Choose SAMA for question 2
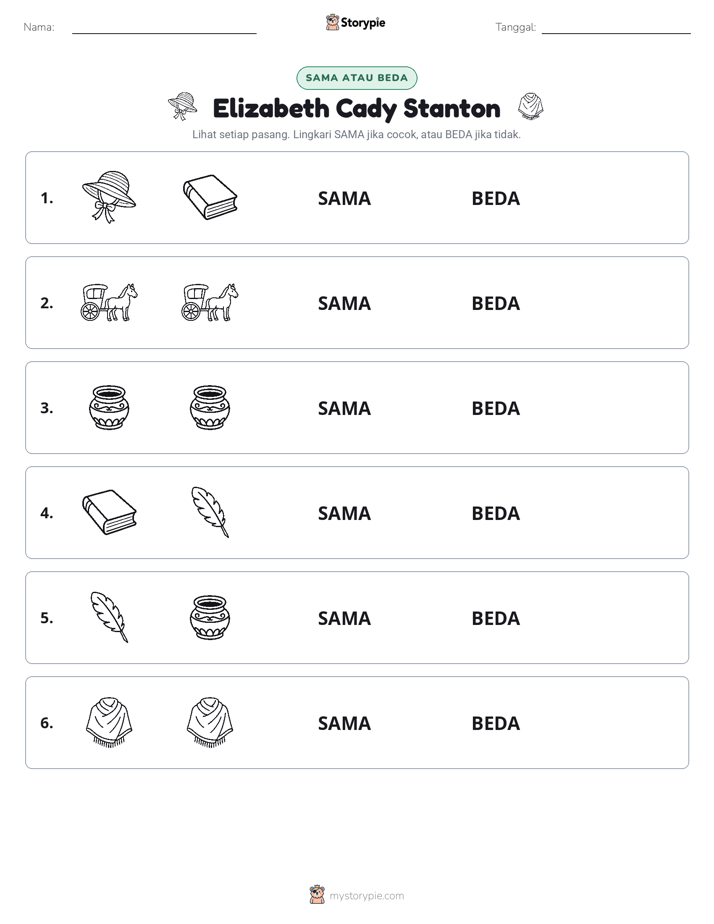The height and width of the screenshot is (924, 714). (x=344, y=303)
